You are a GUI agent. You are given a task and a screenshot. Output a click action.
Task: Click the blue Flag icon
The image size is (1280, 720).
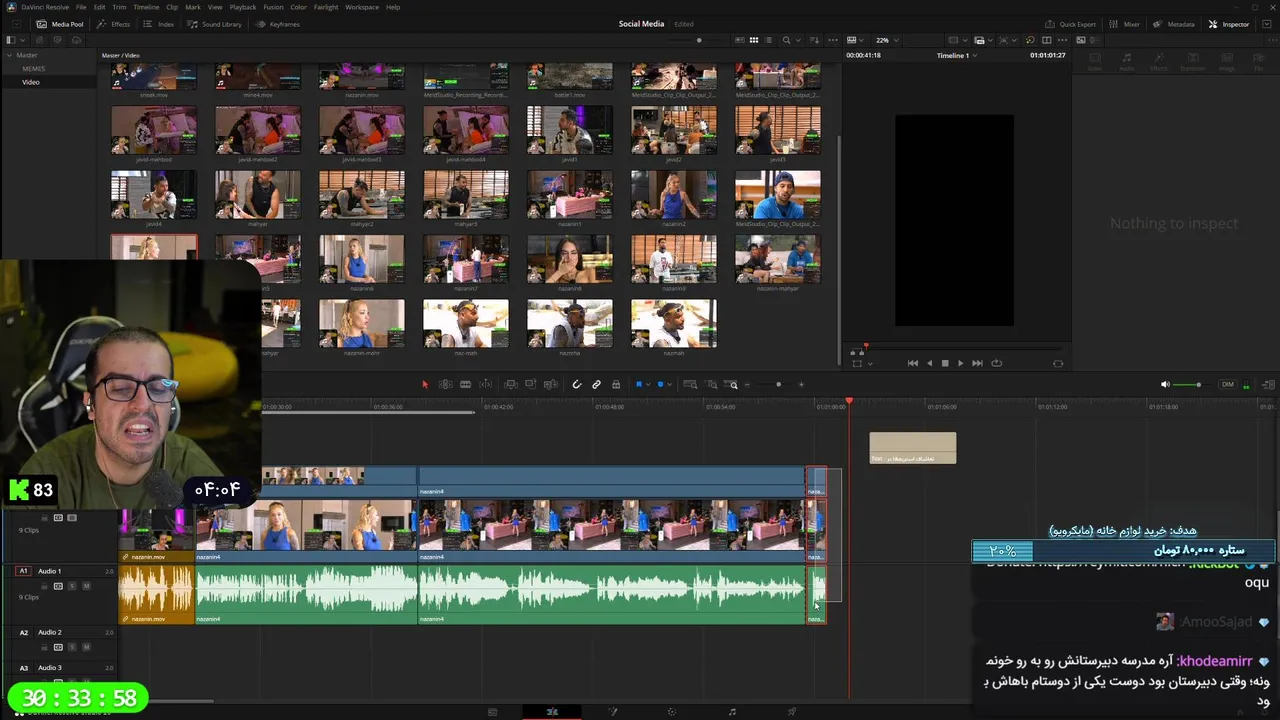(x=639, y=384)
